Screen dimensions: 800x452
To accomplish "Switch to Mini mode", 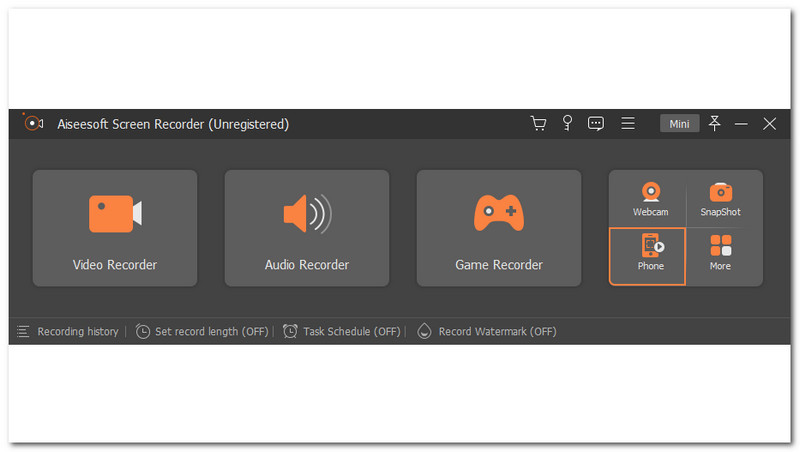I will click(679, 123).
